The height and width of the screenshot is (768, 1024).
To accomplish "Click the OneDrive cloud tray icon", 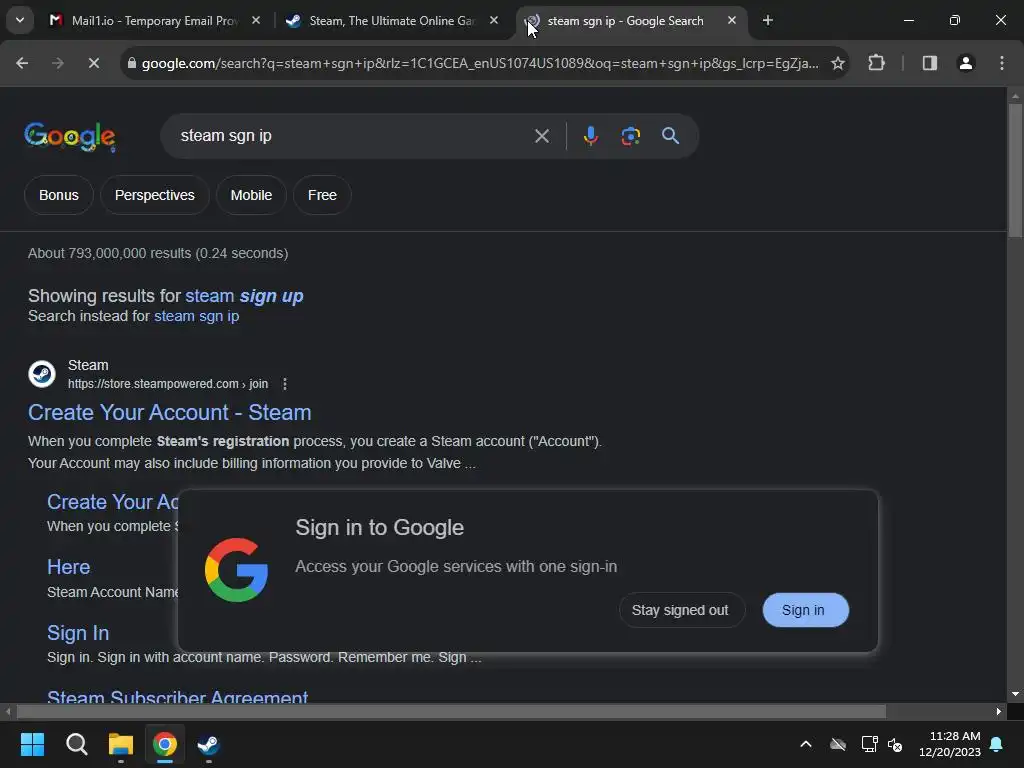I will click(x=838, y=744).
